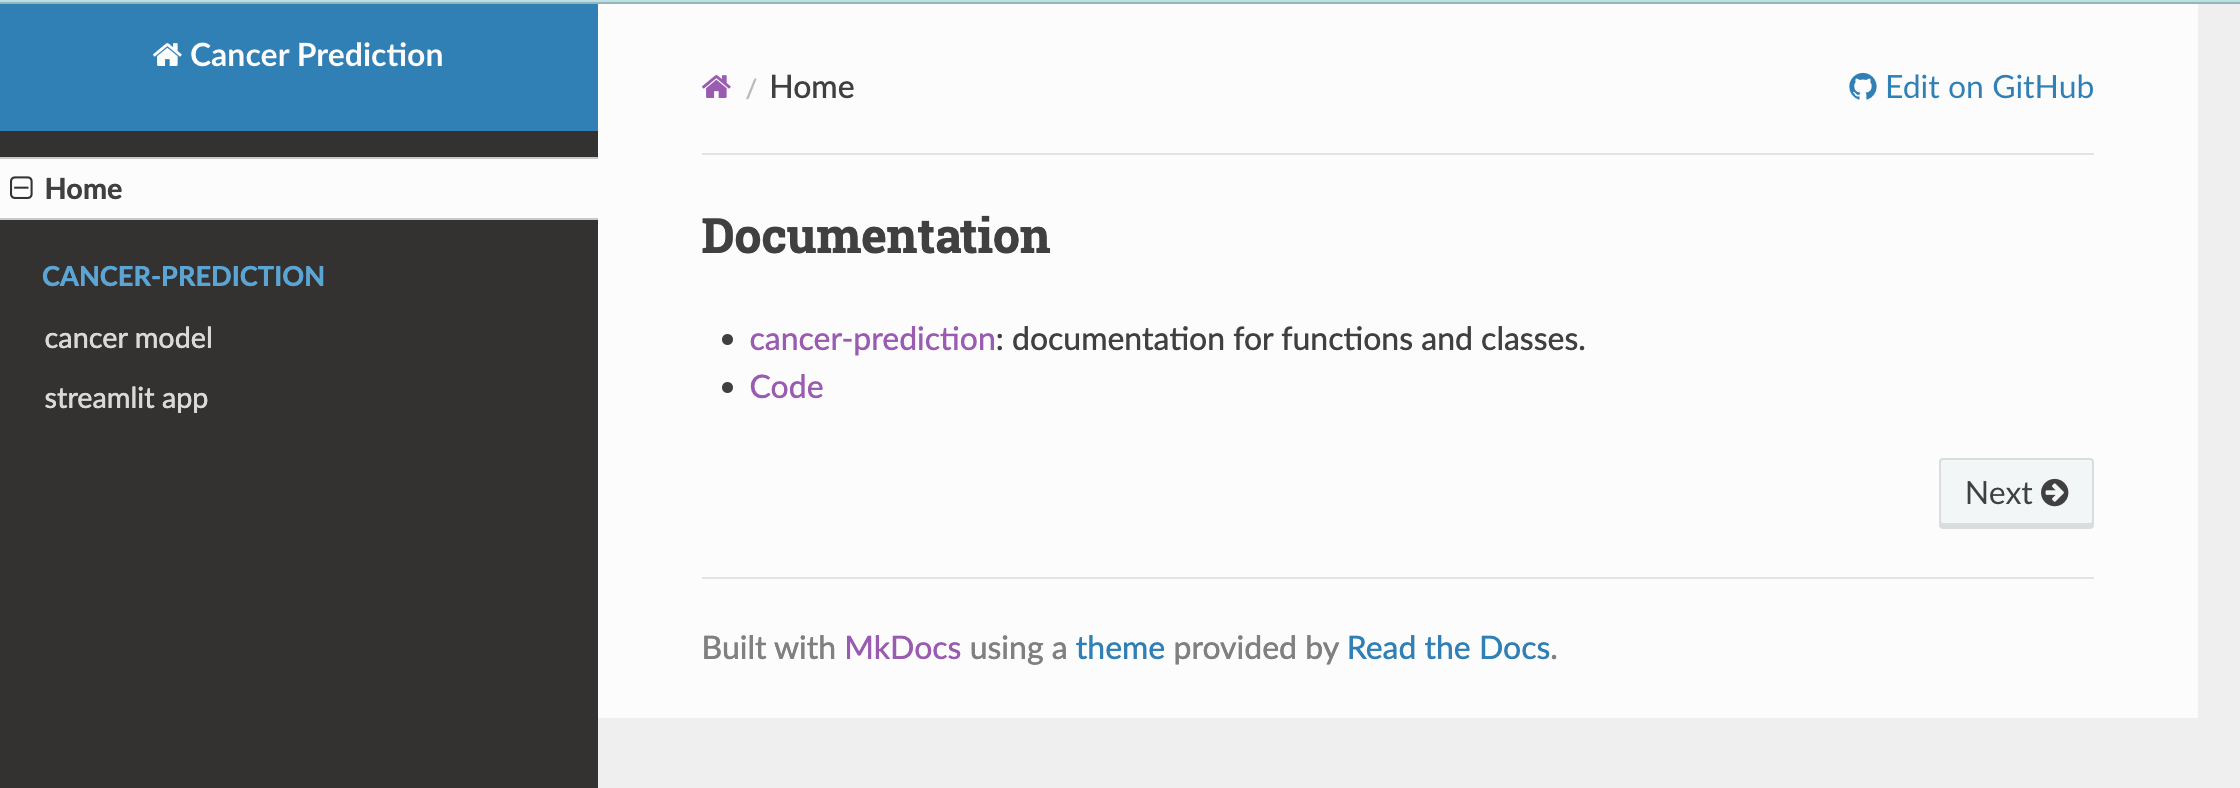Go to the Read the Docs link

[x=1448, y=648]
